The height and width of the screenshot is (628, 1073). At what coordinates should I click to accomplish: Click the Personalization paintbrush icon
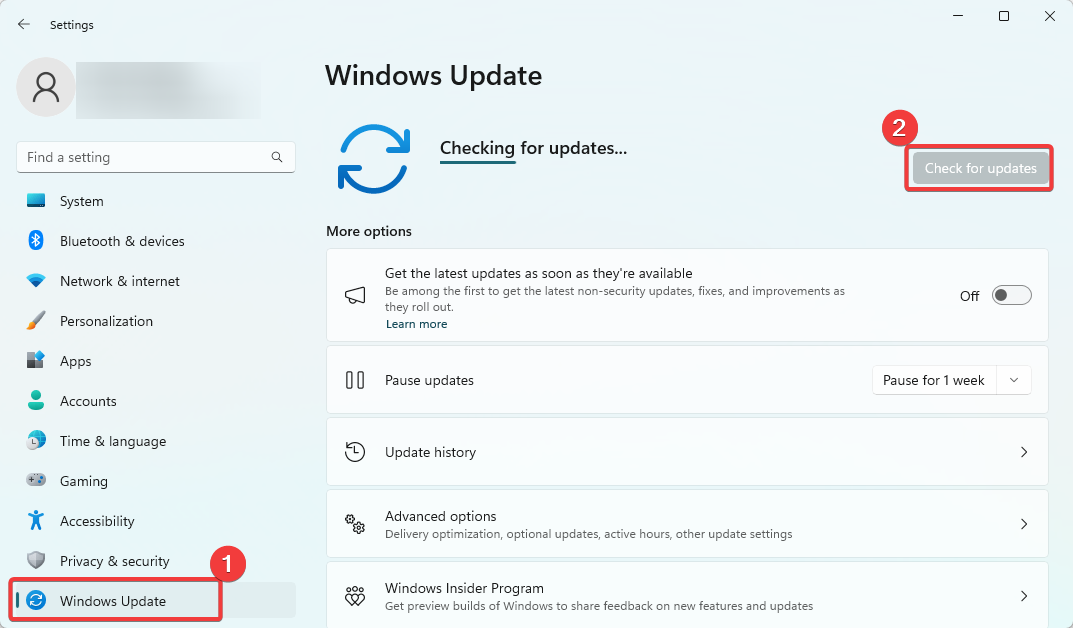click(x=36, y=321)
